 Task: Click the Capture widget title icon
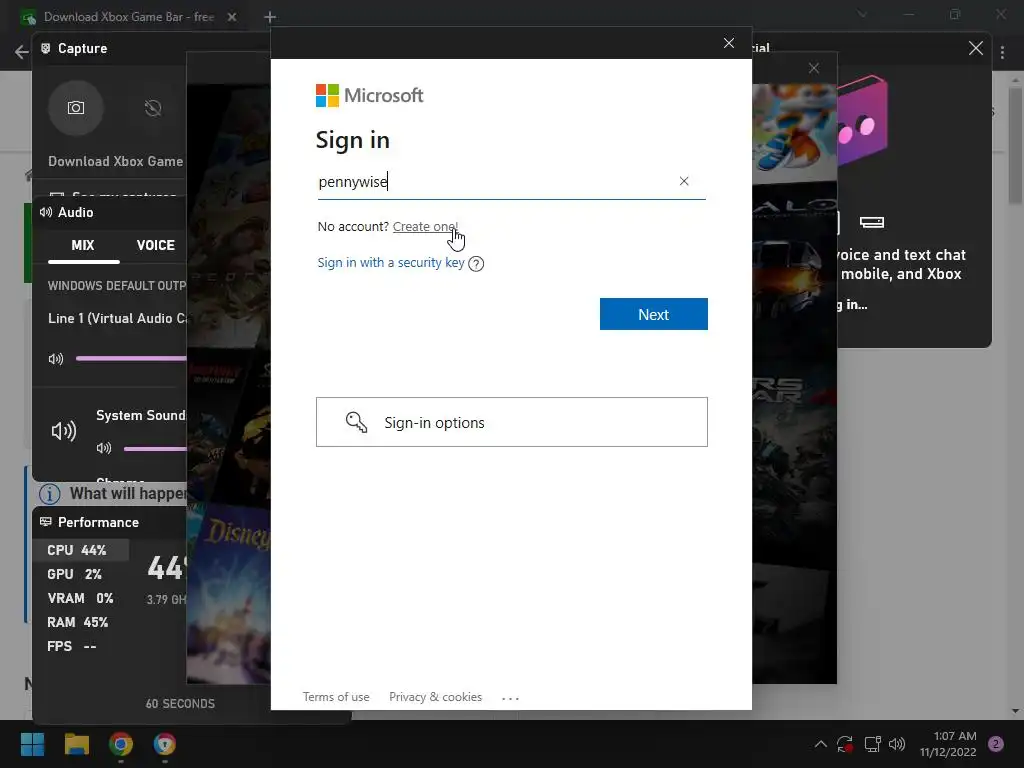[46, 48]
